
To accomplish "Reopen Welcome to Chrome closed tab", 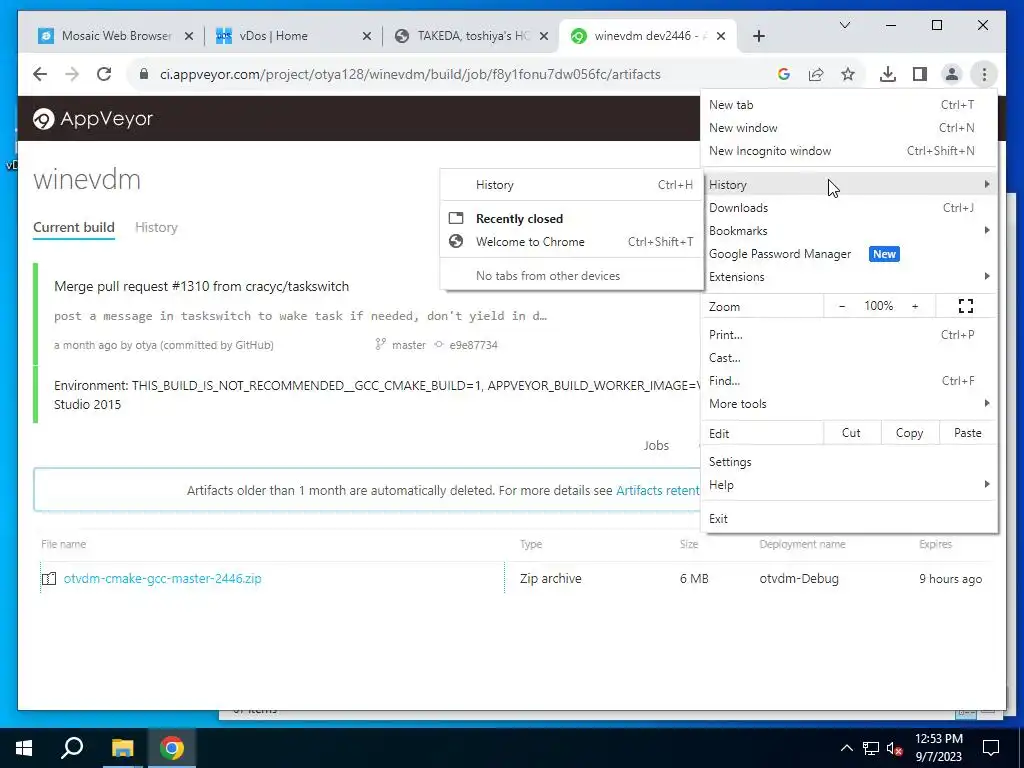I will point(571,242).
